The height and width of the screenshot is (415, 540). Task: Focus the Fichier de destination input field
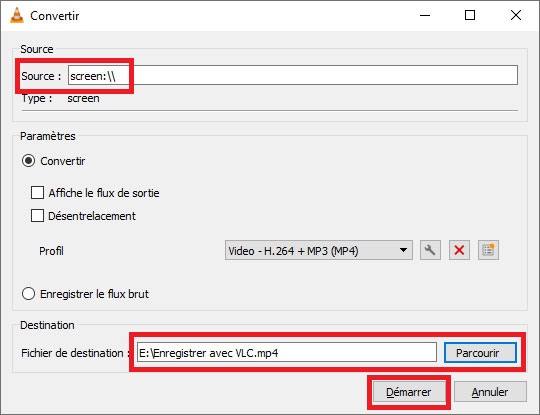287,353
